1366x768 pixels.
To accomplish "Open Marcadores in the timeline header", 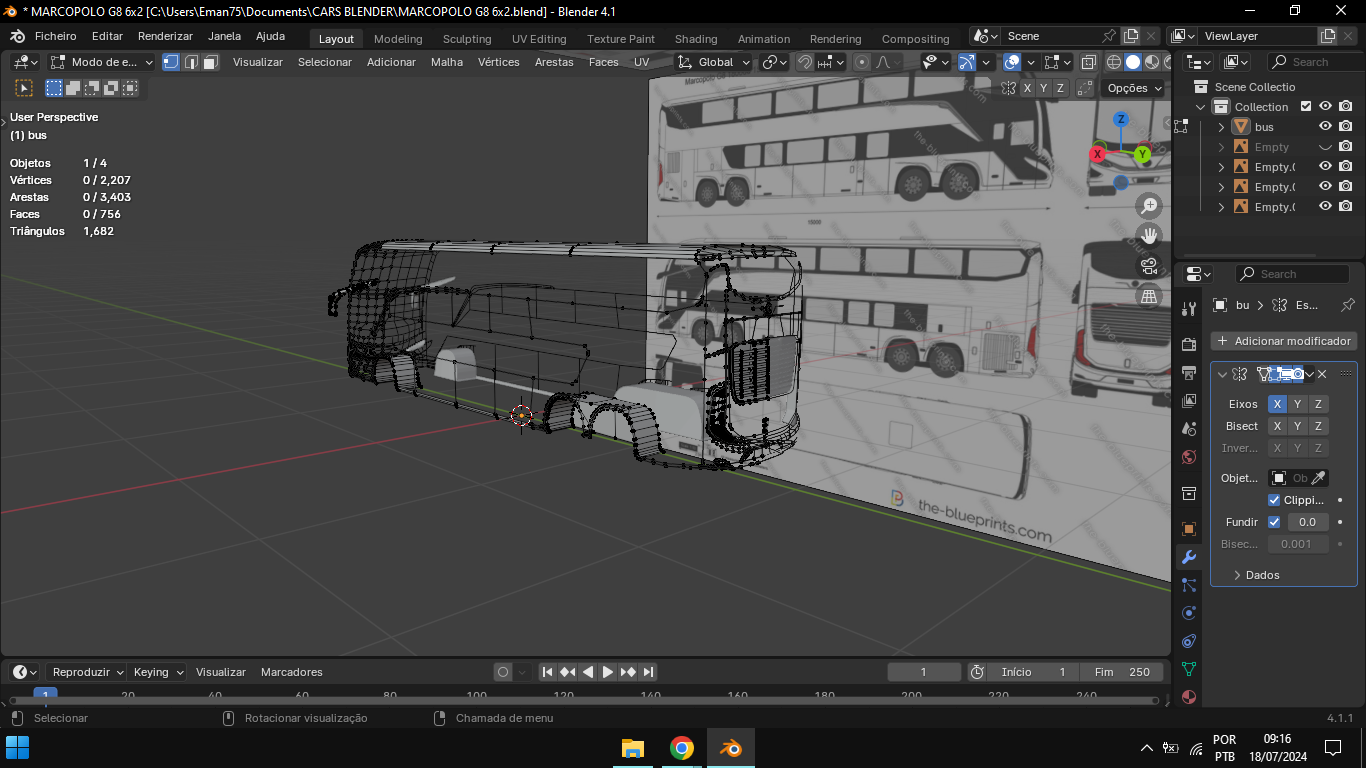I will click(292, 672).
